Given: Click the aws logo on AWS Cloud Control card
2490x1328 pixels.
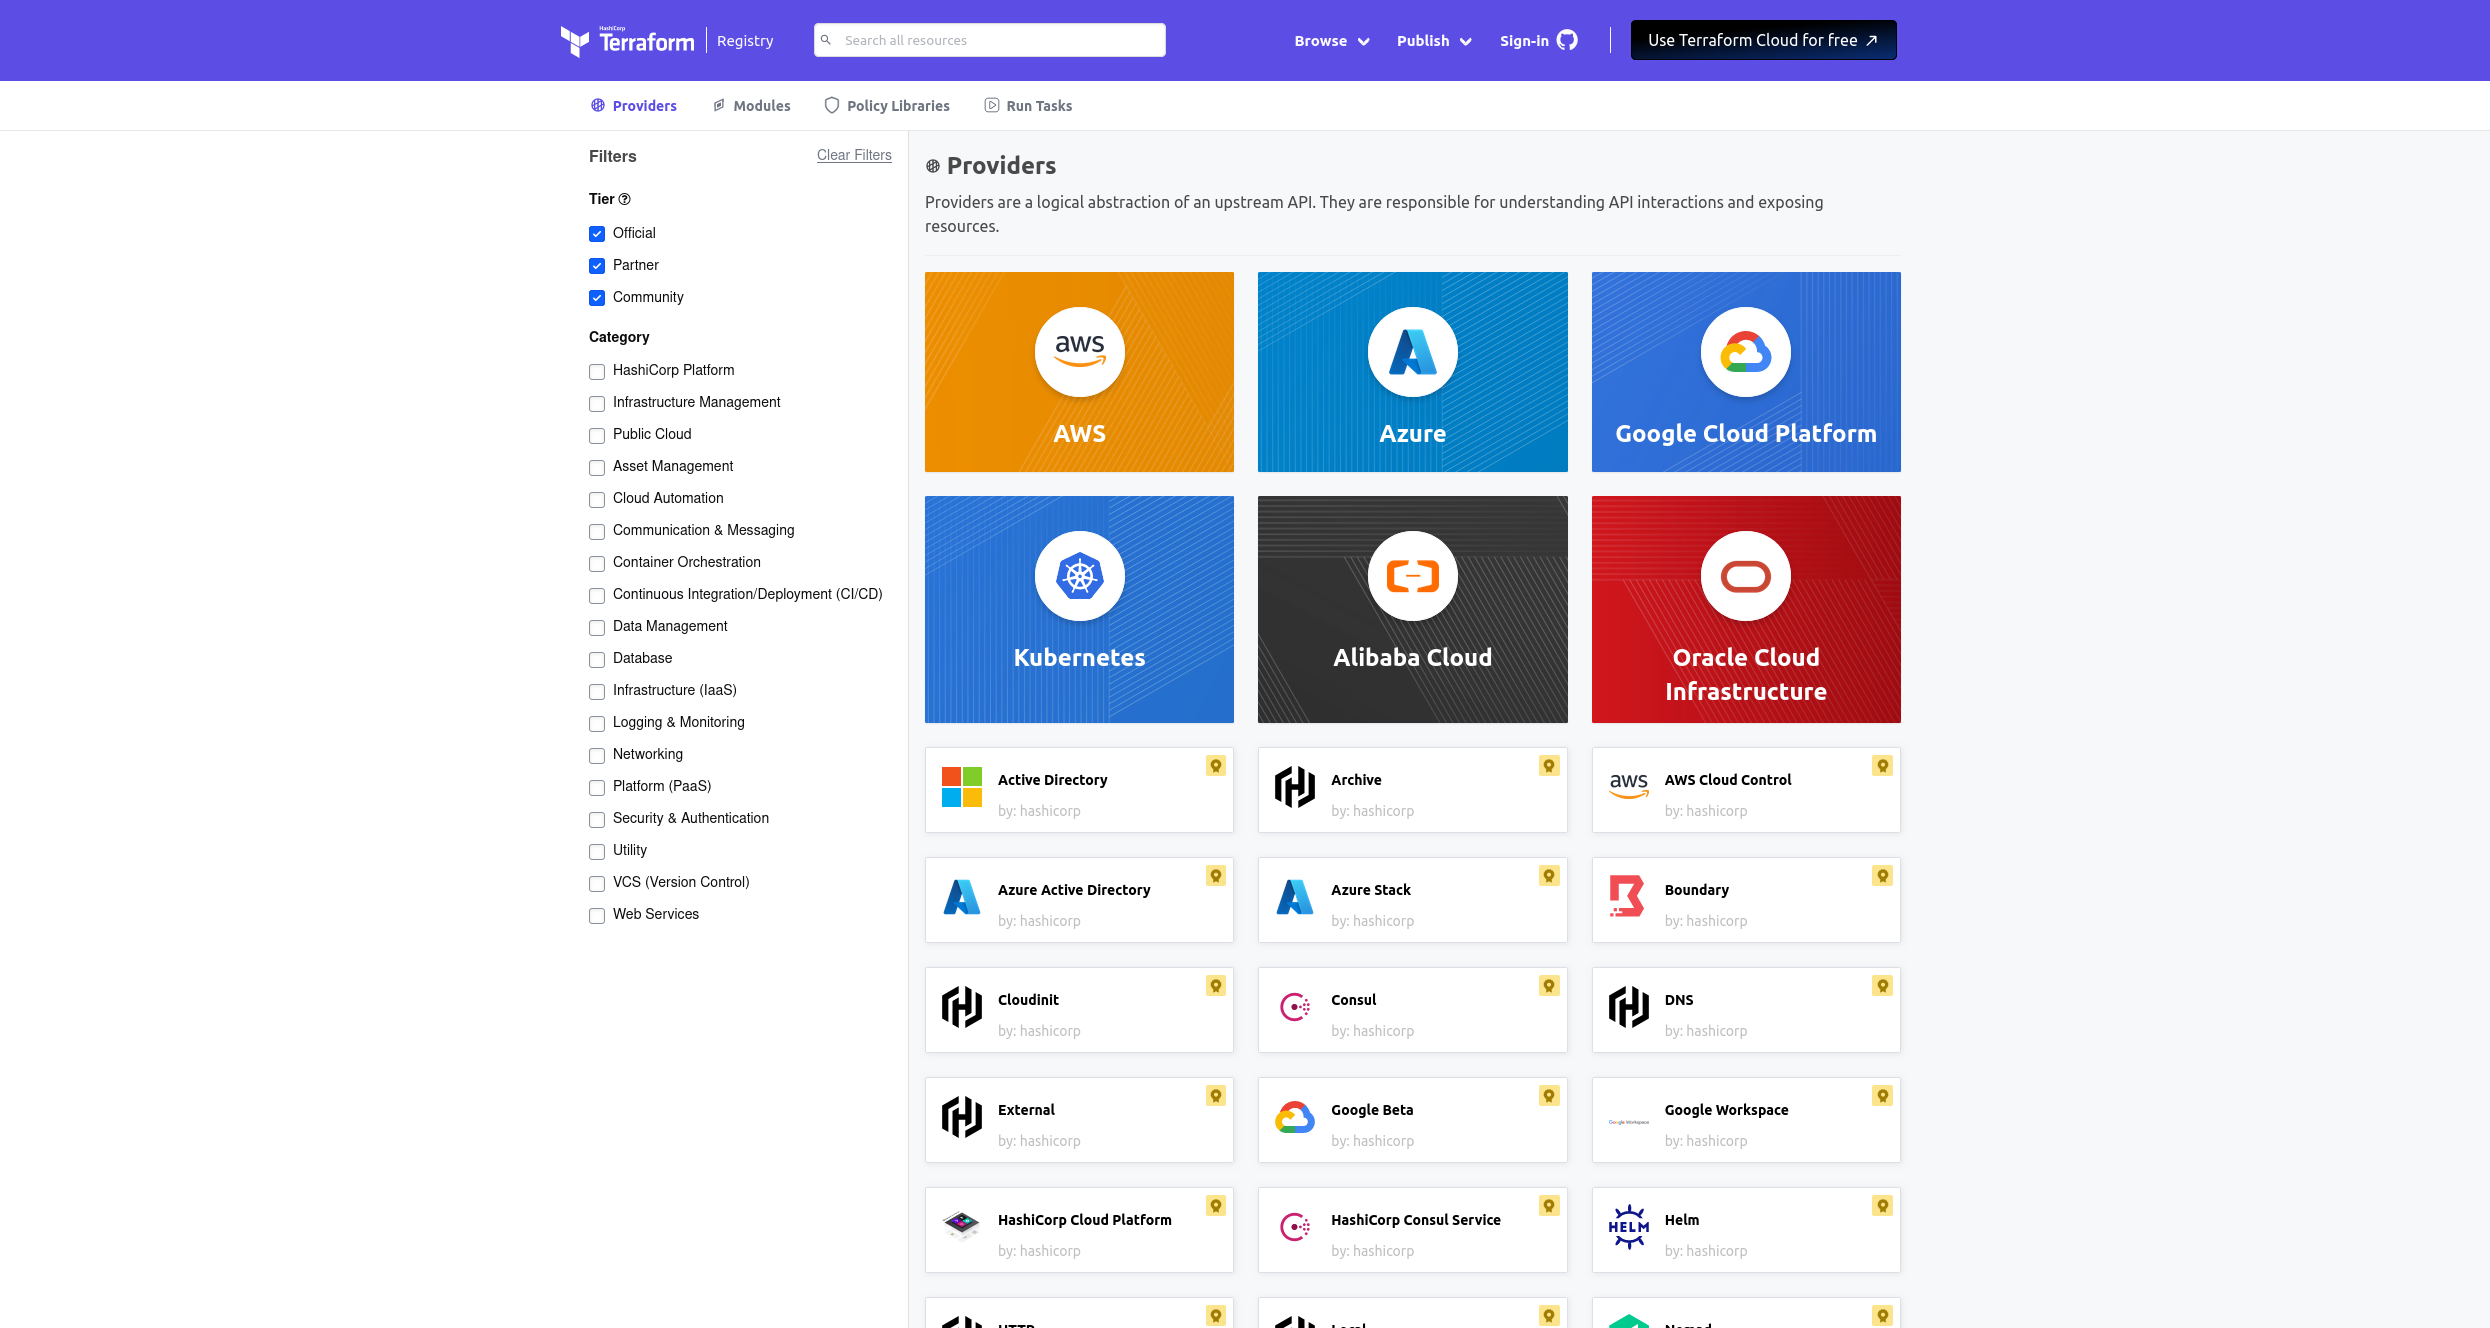Looking at the screenshot, I should point(1629,787).
